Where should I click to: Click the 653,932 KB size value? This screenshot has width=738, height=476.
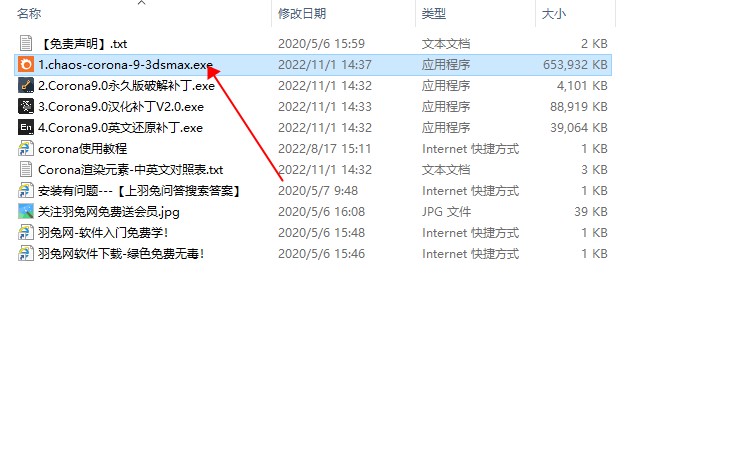(575, 65)
